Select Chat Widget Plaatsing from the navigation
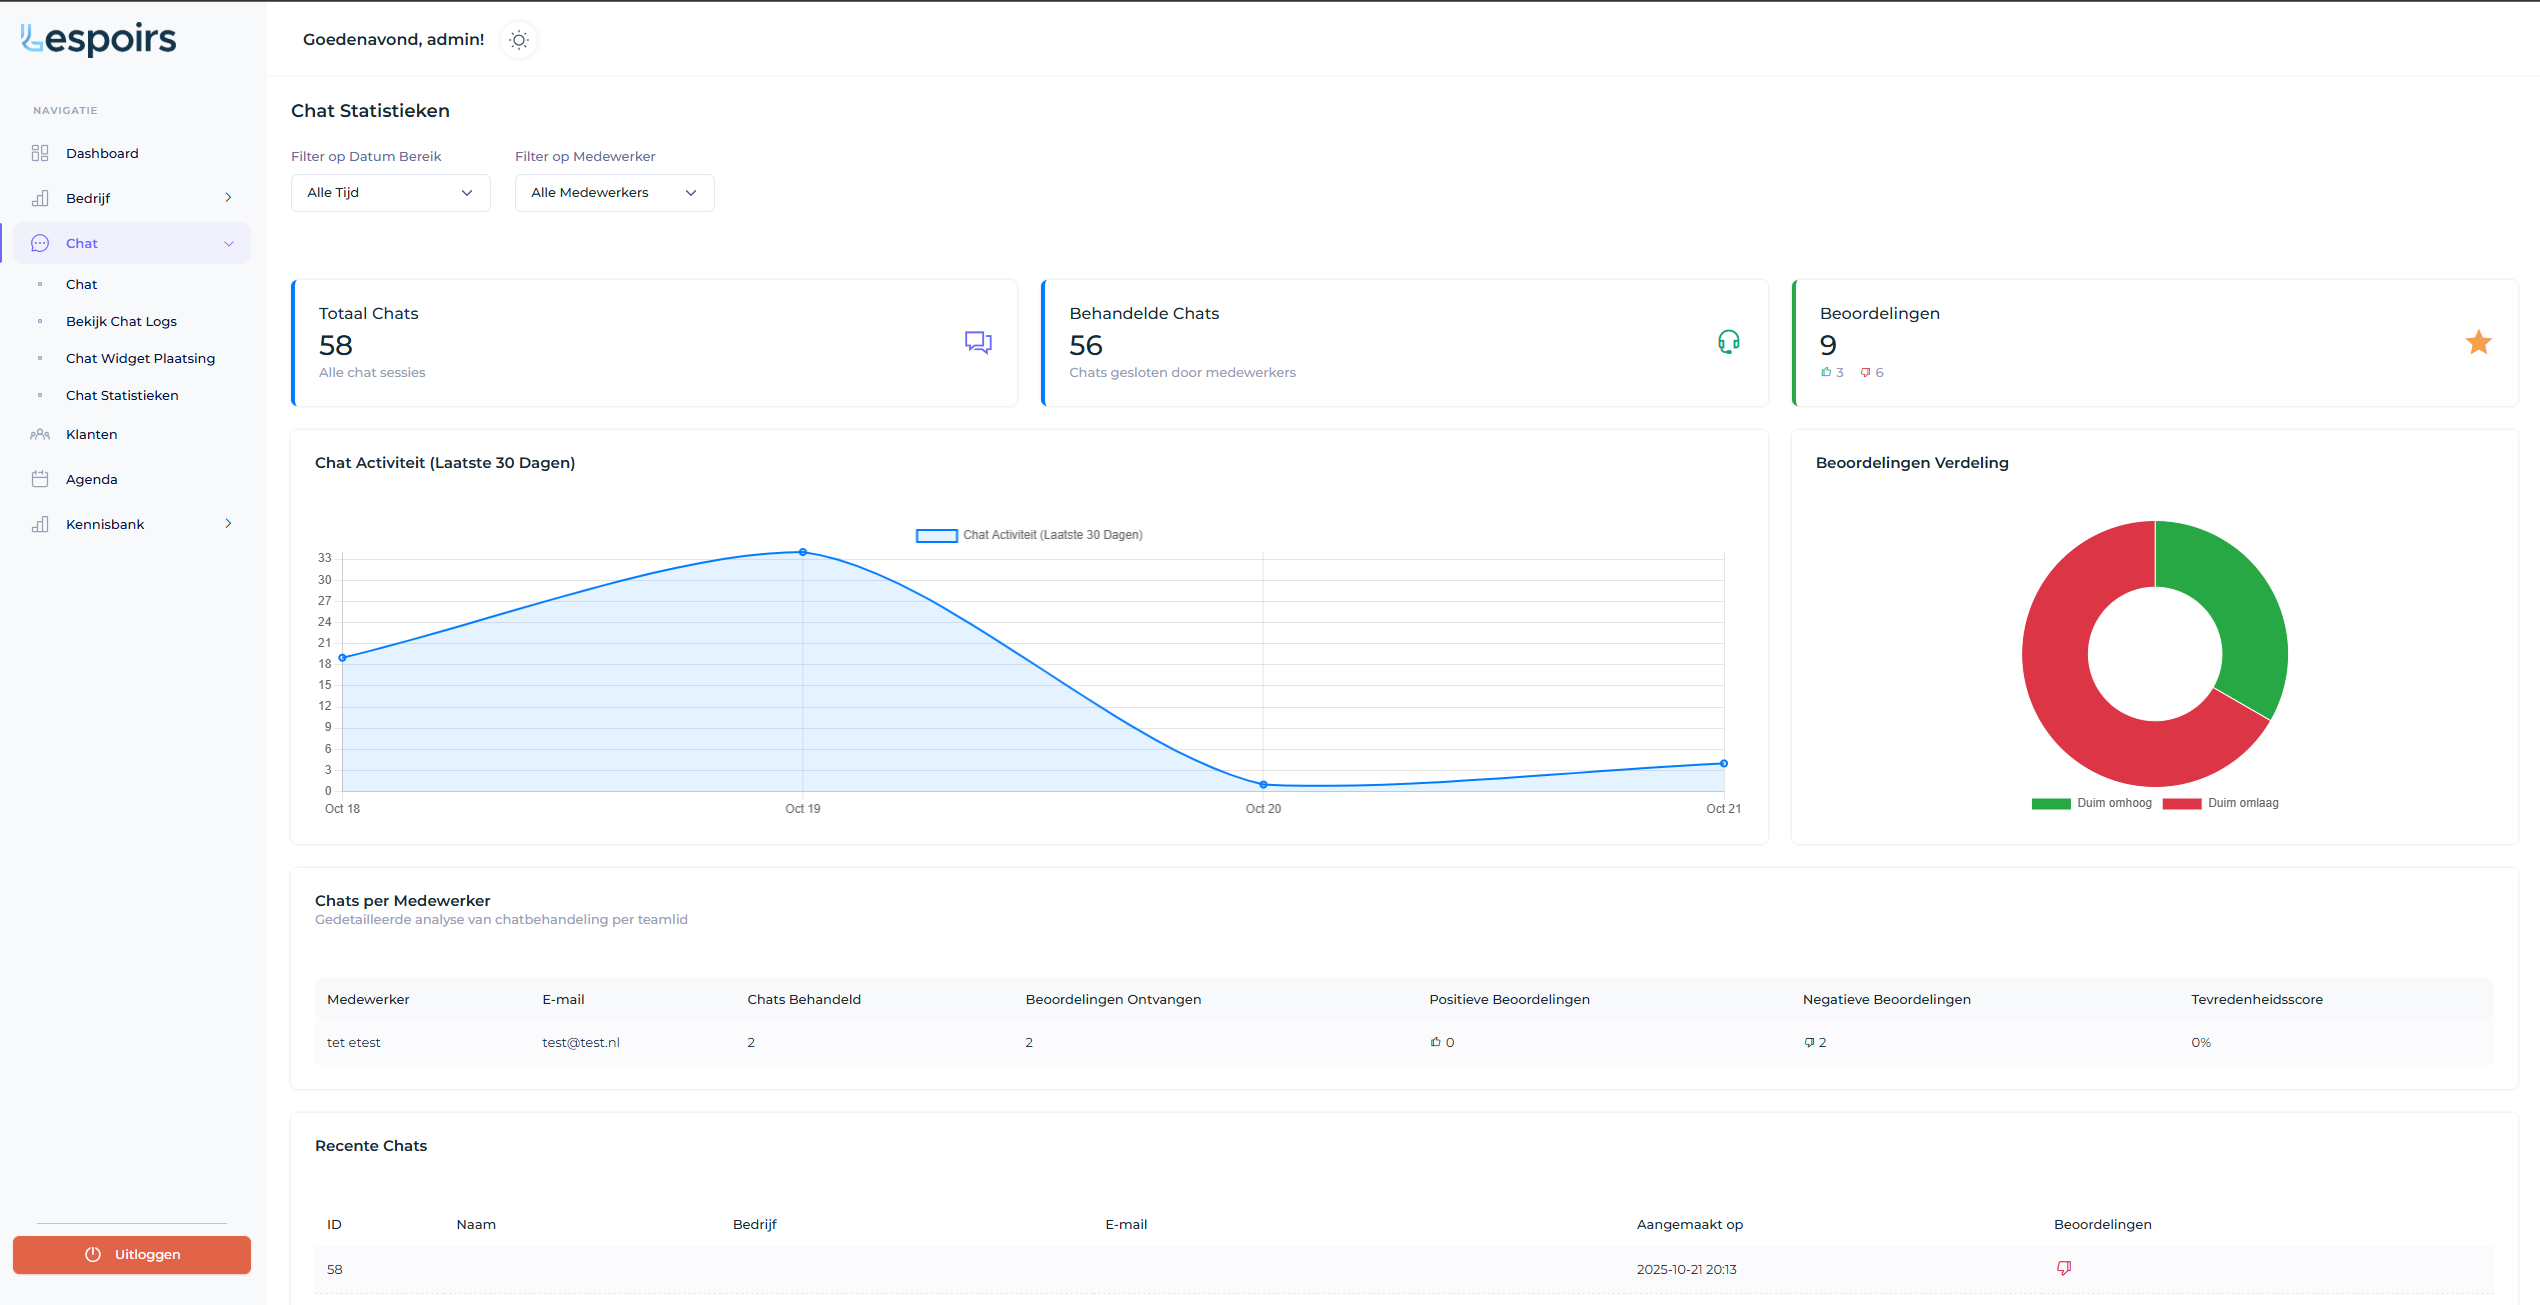Screen dimensions: 2540x1305 pyautogui.click(x=140, y=358)
